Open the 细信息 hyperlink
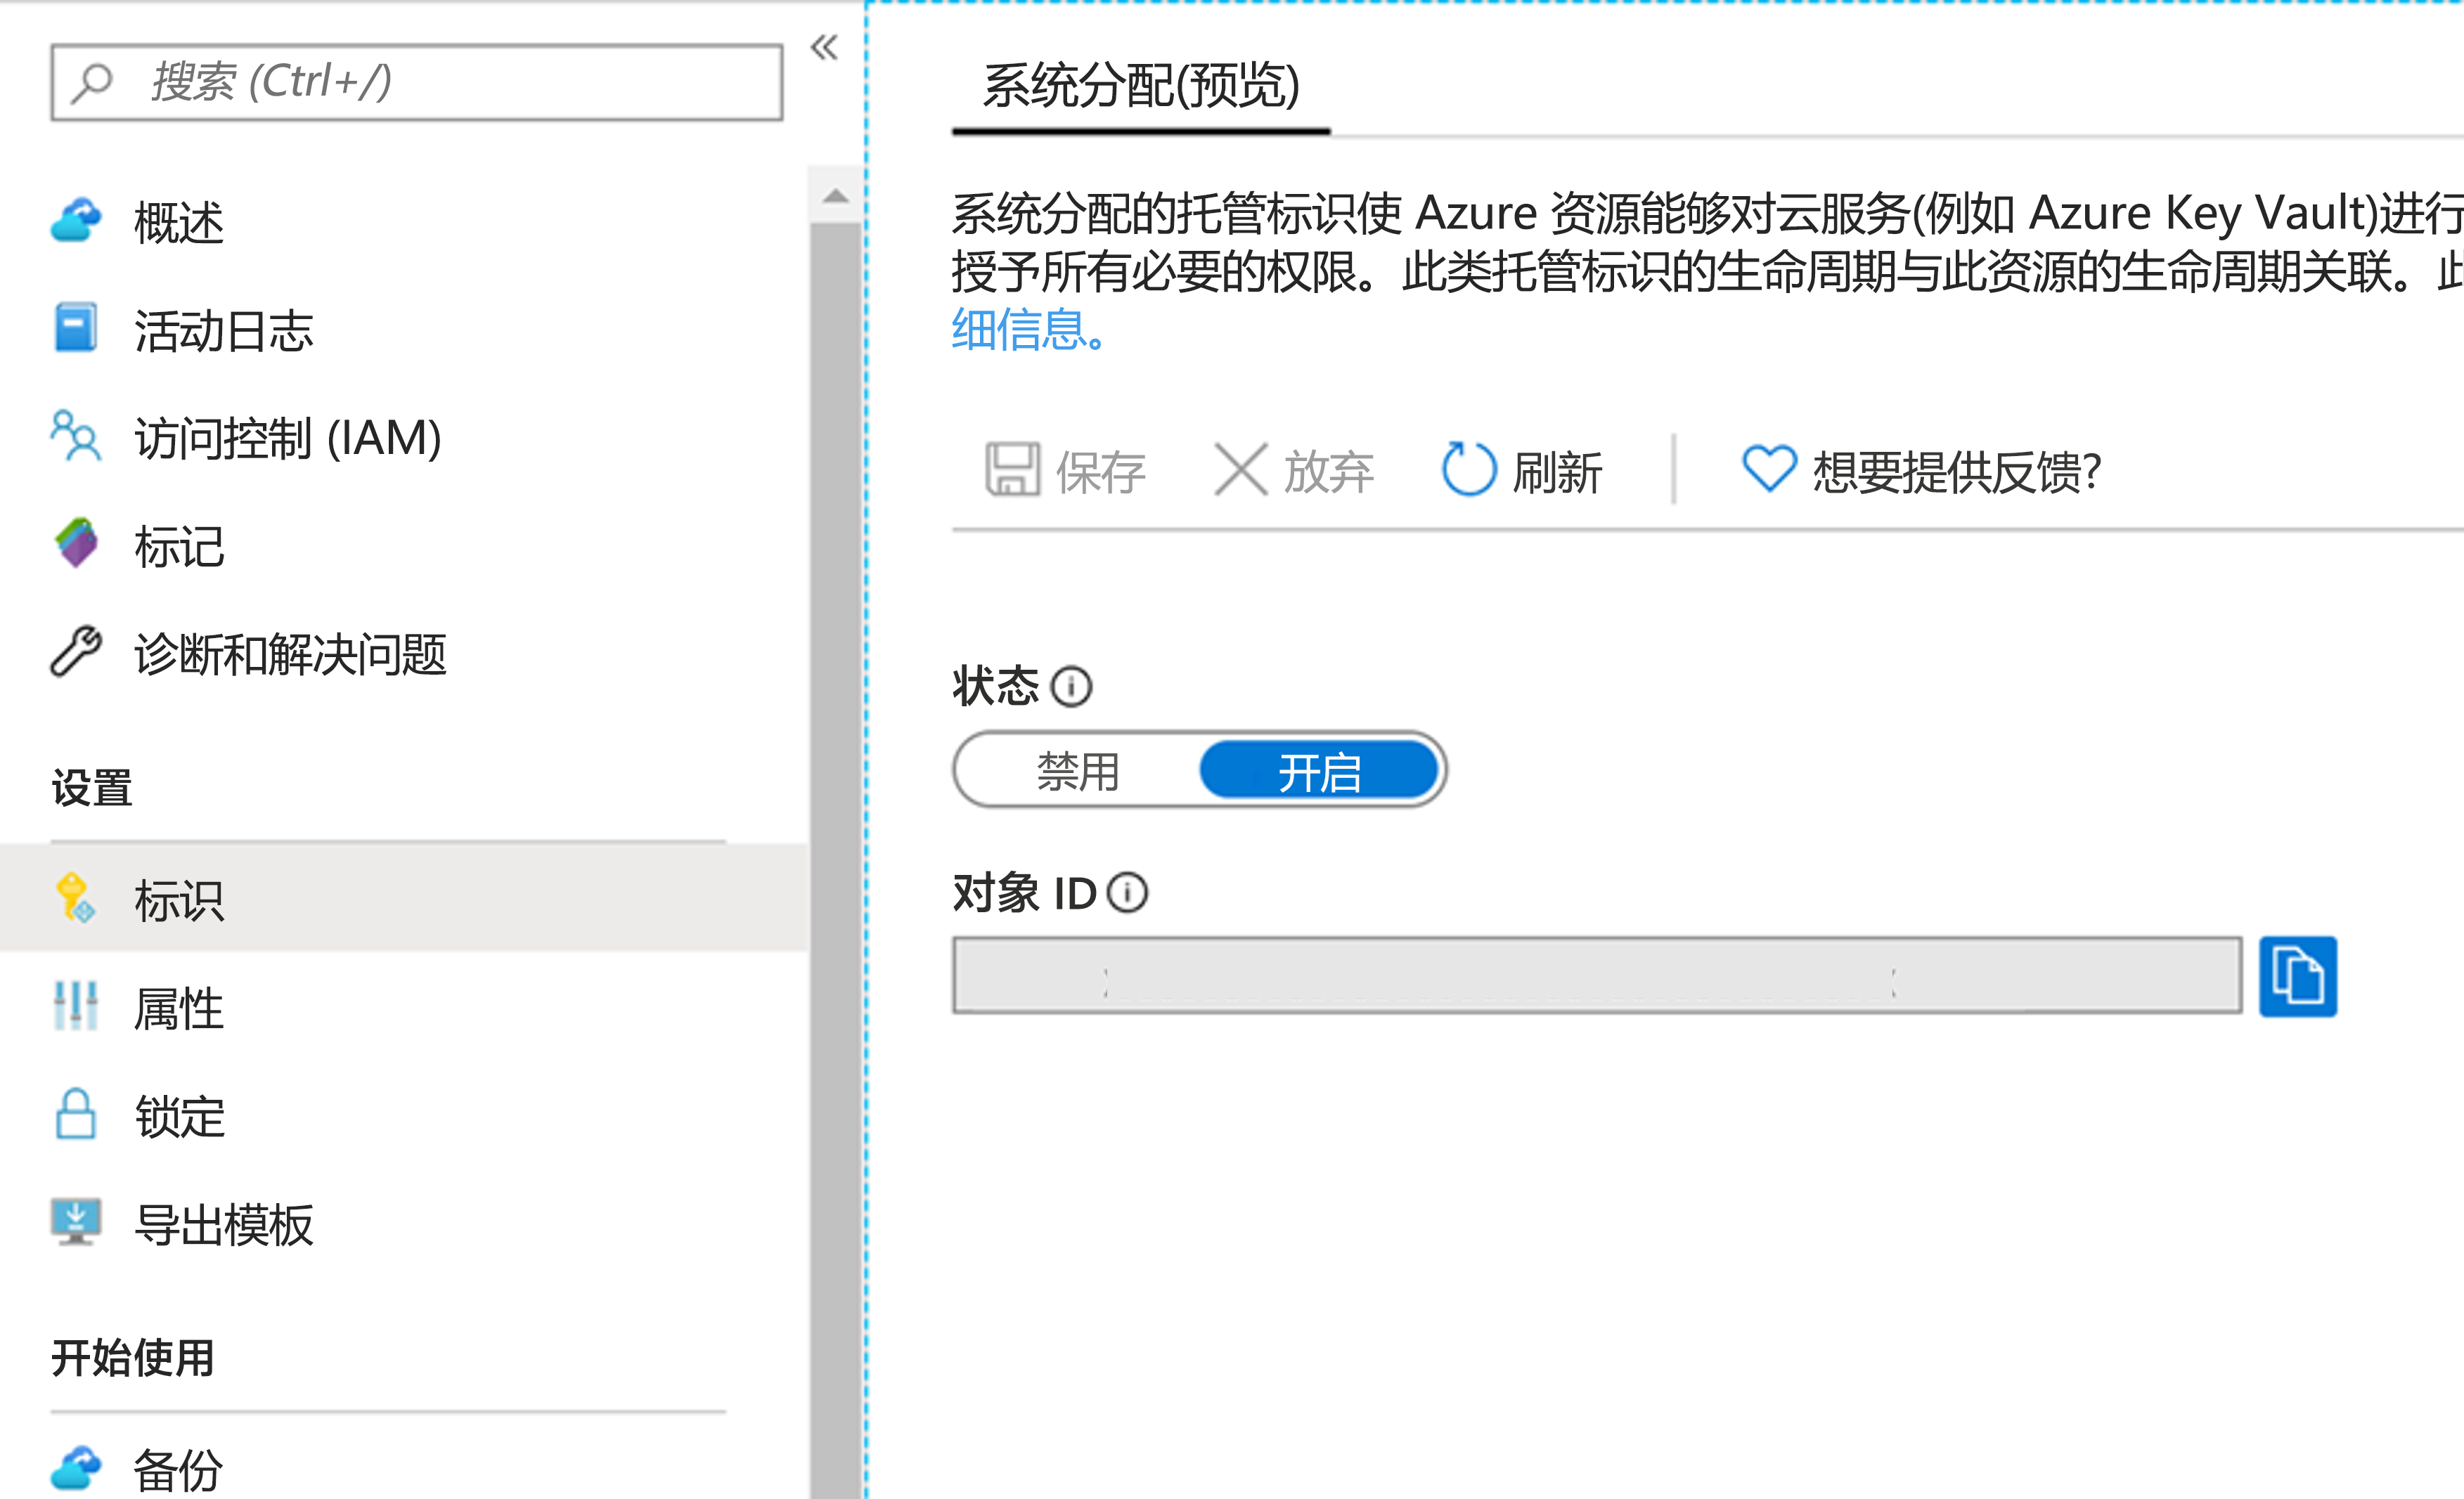 click(1028, 329)
